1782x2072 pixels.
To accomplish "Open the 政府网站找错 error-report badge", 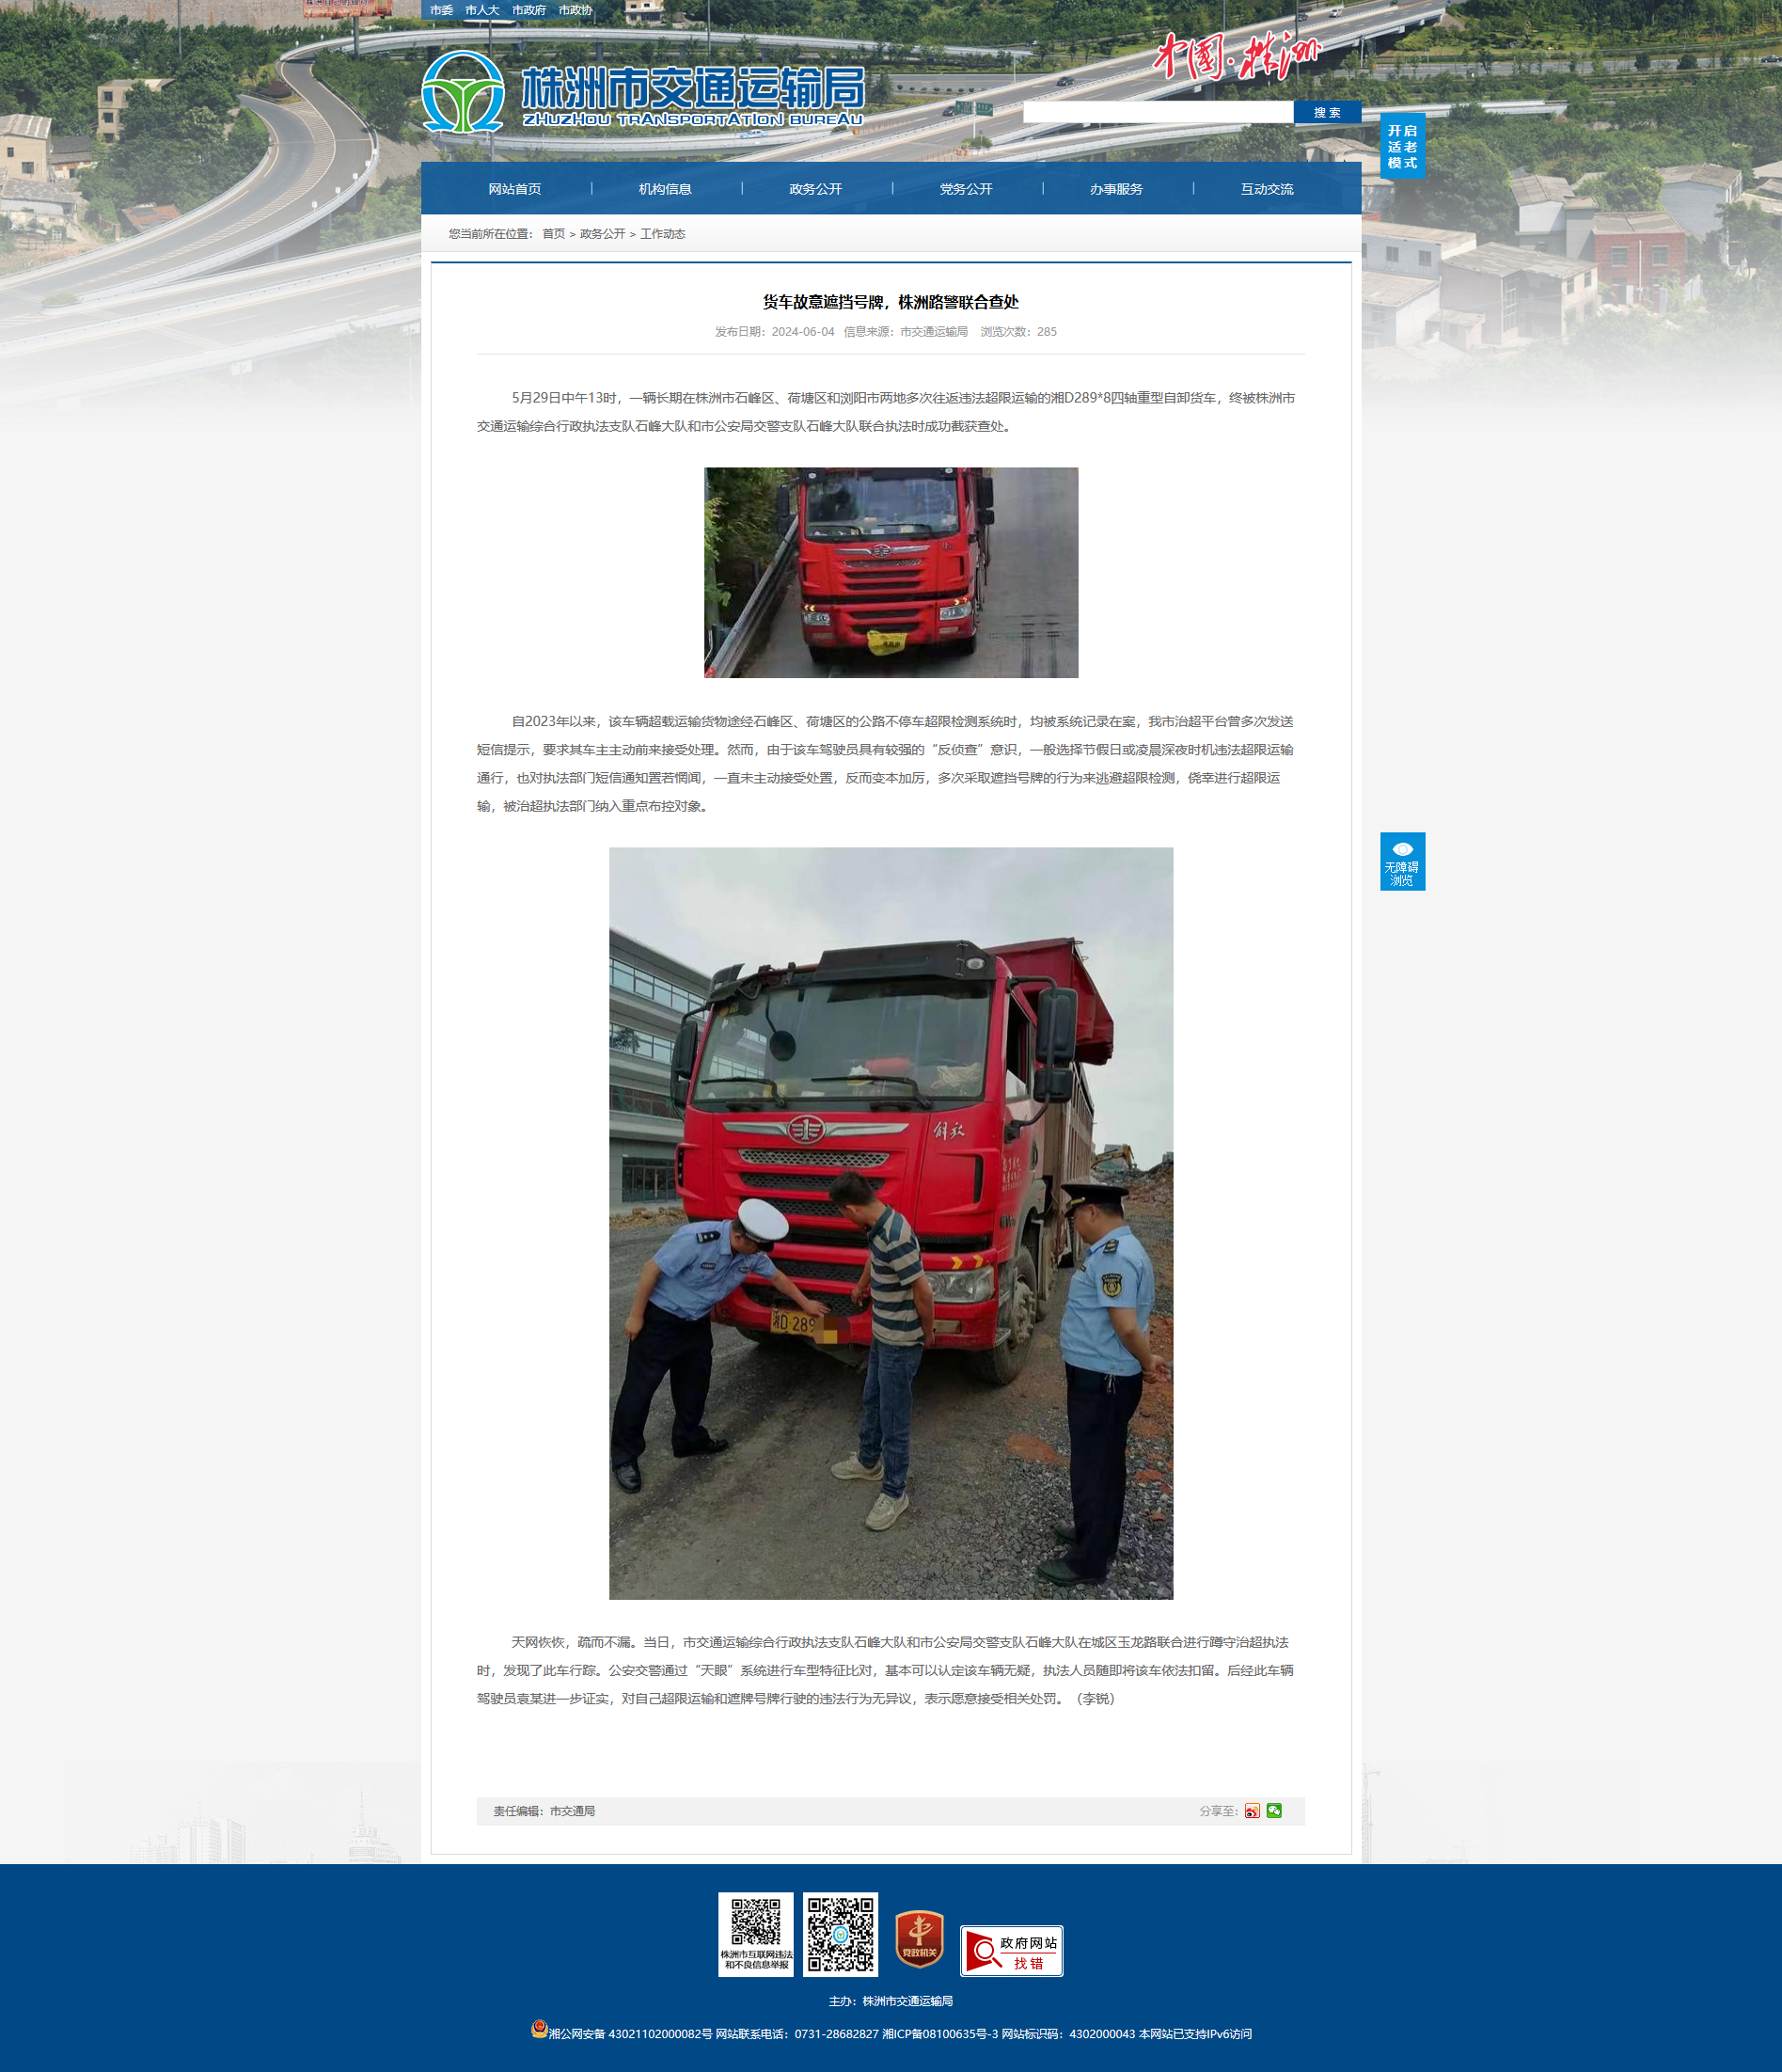I will (x=1011, y=1951).
